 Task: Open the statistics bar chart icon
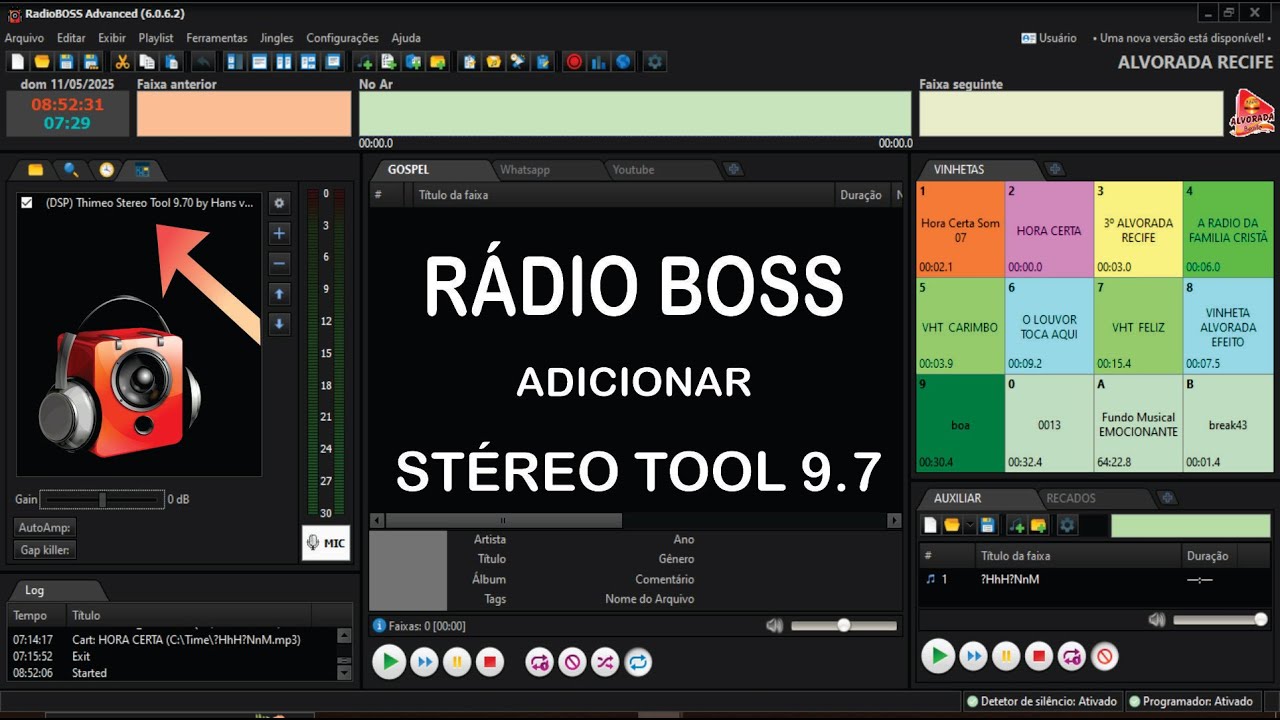[x=599, y=62]
